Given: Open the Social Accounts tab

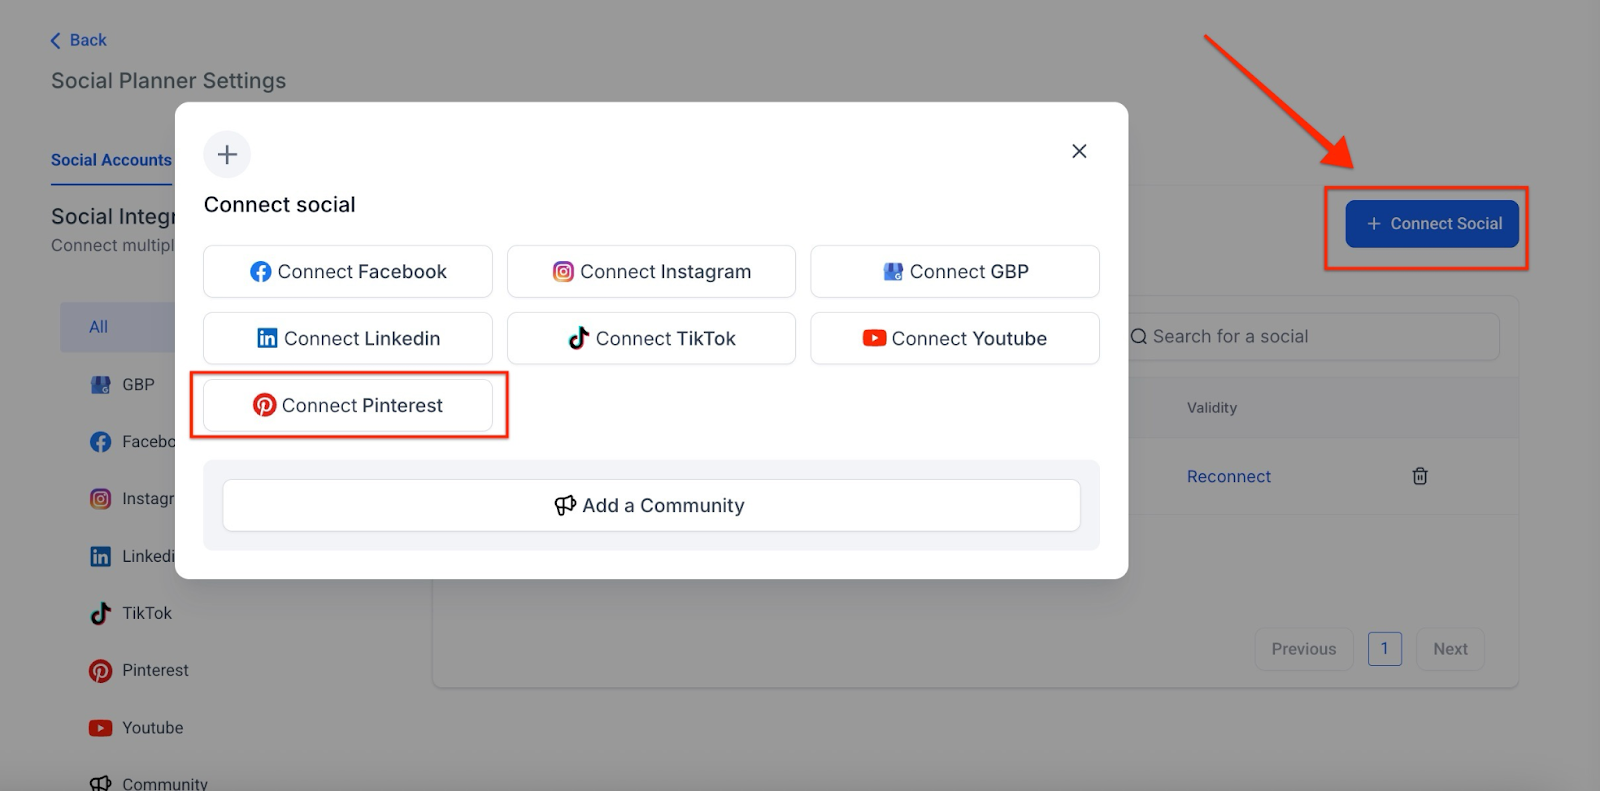Looking at the screenshot, I should 111,160.
